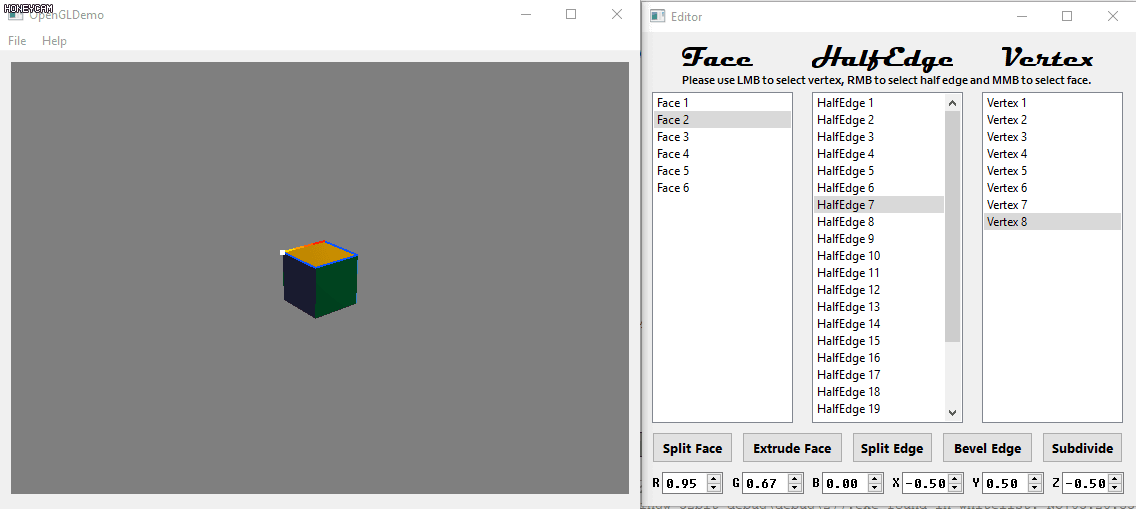Select HalfEdge 17 in the list

click(879, 375)
